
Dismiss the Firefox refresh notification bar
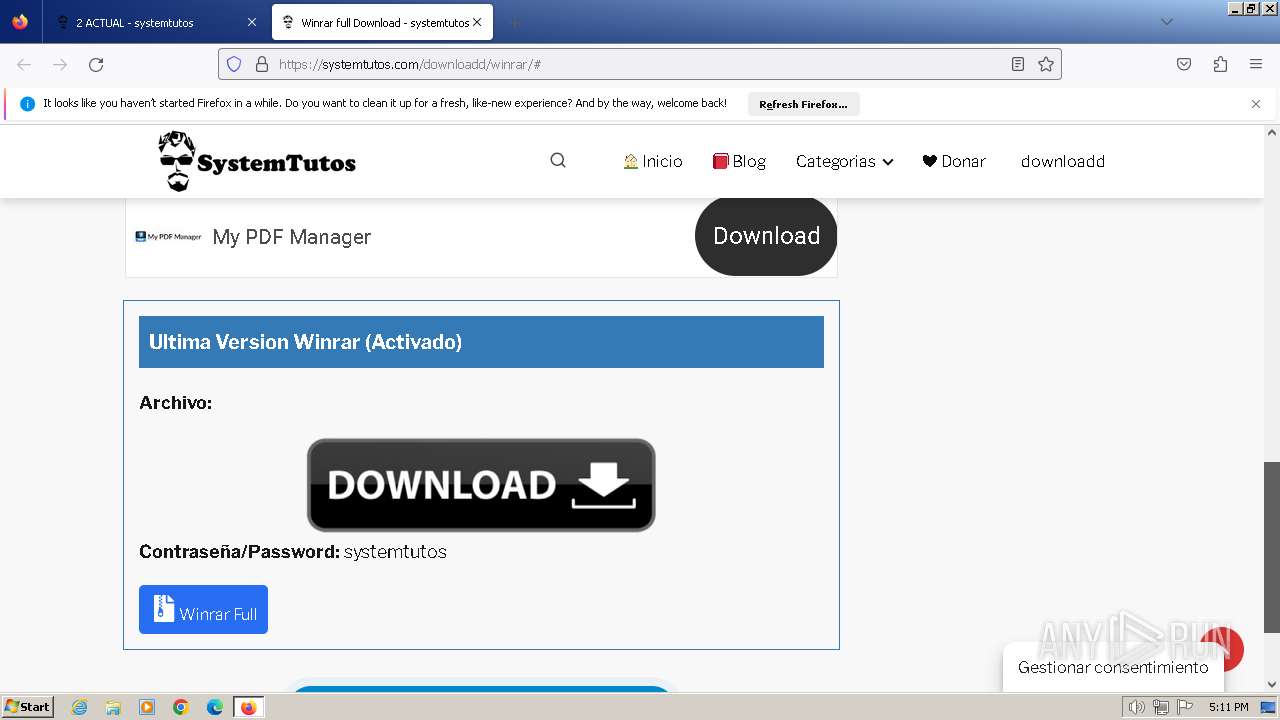[1256, 104]
